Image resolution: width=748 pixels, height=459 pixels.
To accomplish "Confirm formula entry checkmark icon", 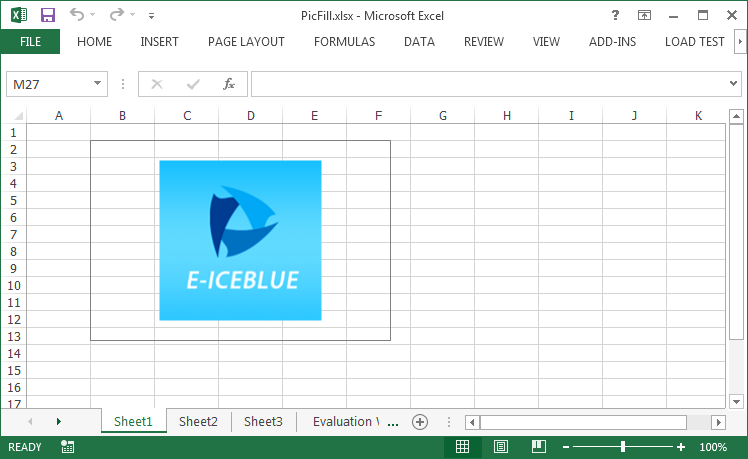I will [x=193, y=84].
